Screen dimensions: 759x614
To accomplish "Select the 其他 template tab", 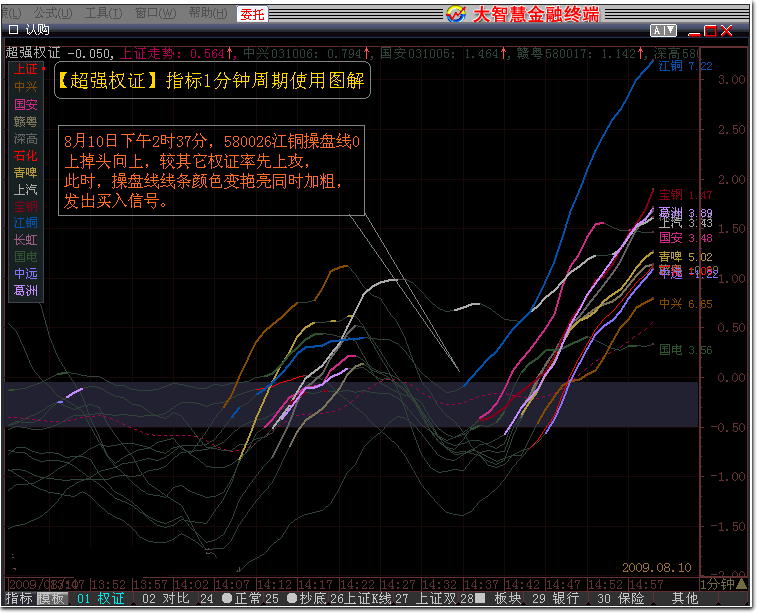I will (x=685, y=599).
